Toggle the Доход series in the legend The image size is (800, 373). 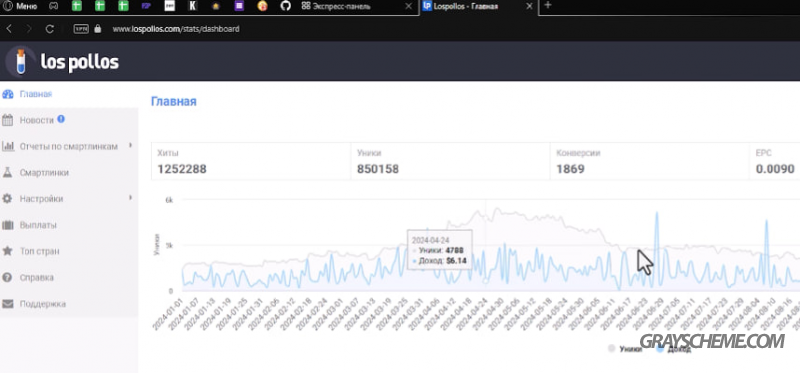(x=673, y=349)
